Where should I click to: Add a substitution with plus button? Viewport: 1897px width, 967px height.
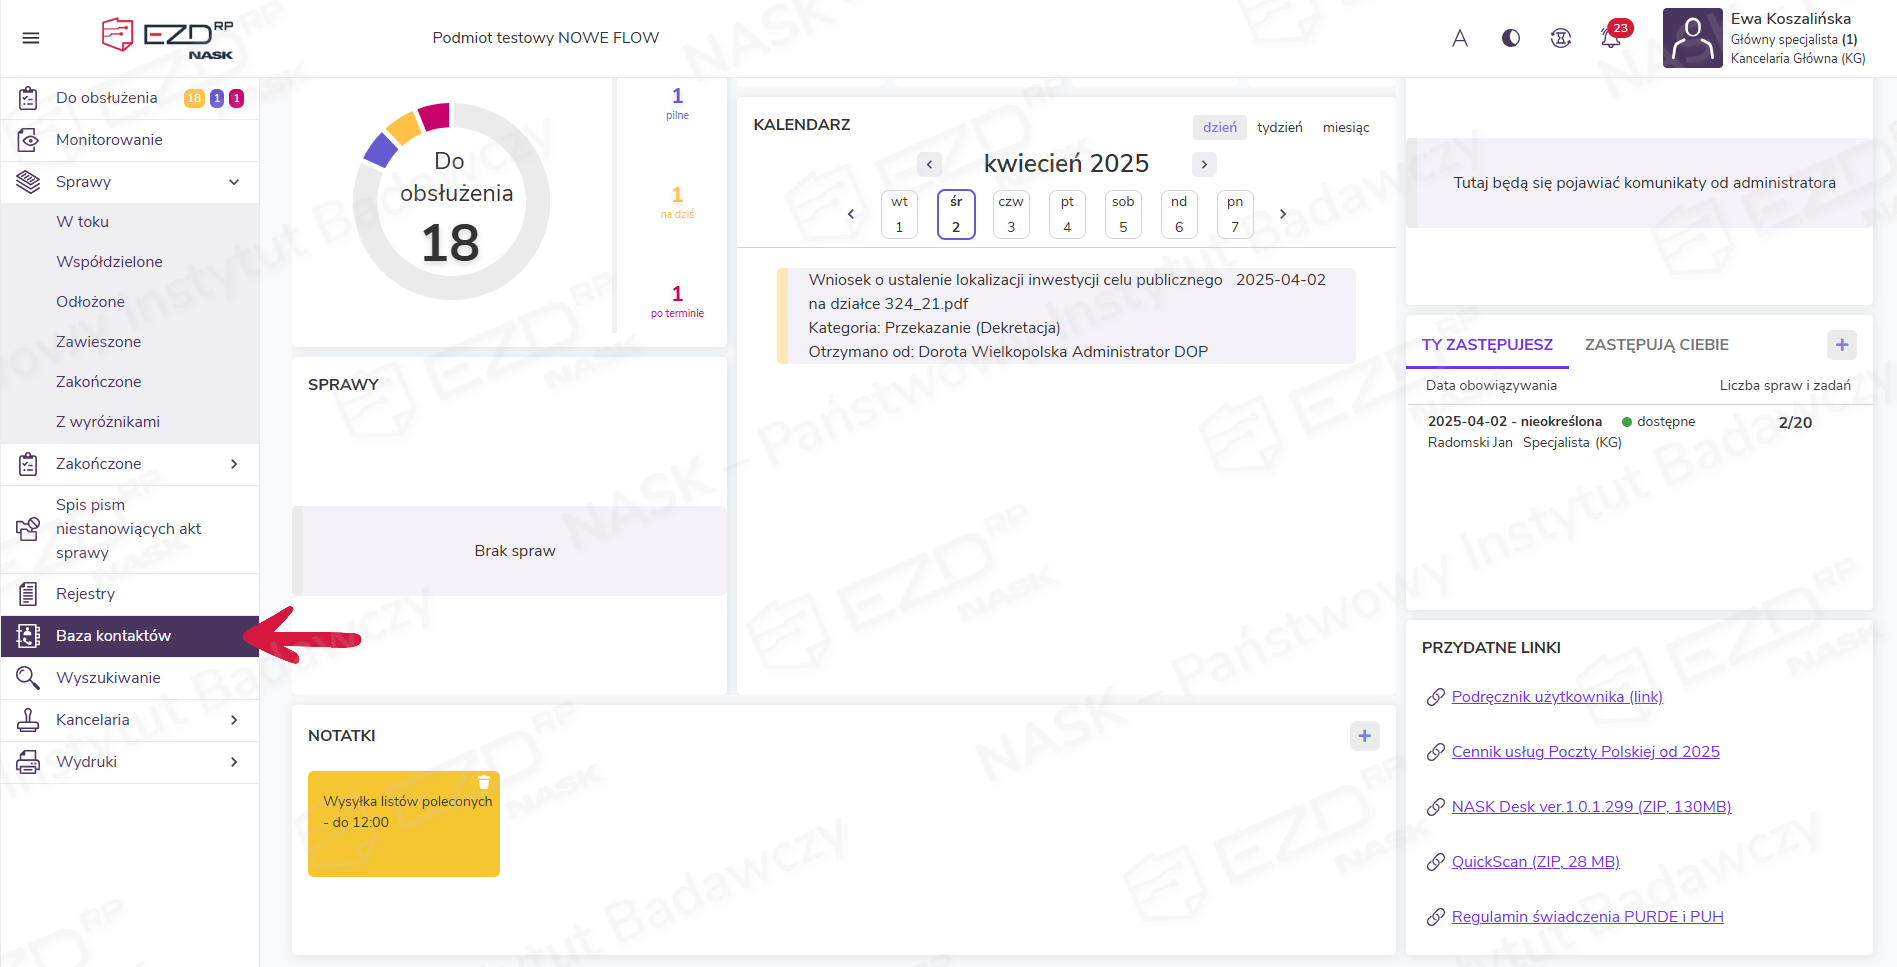1841,345
